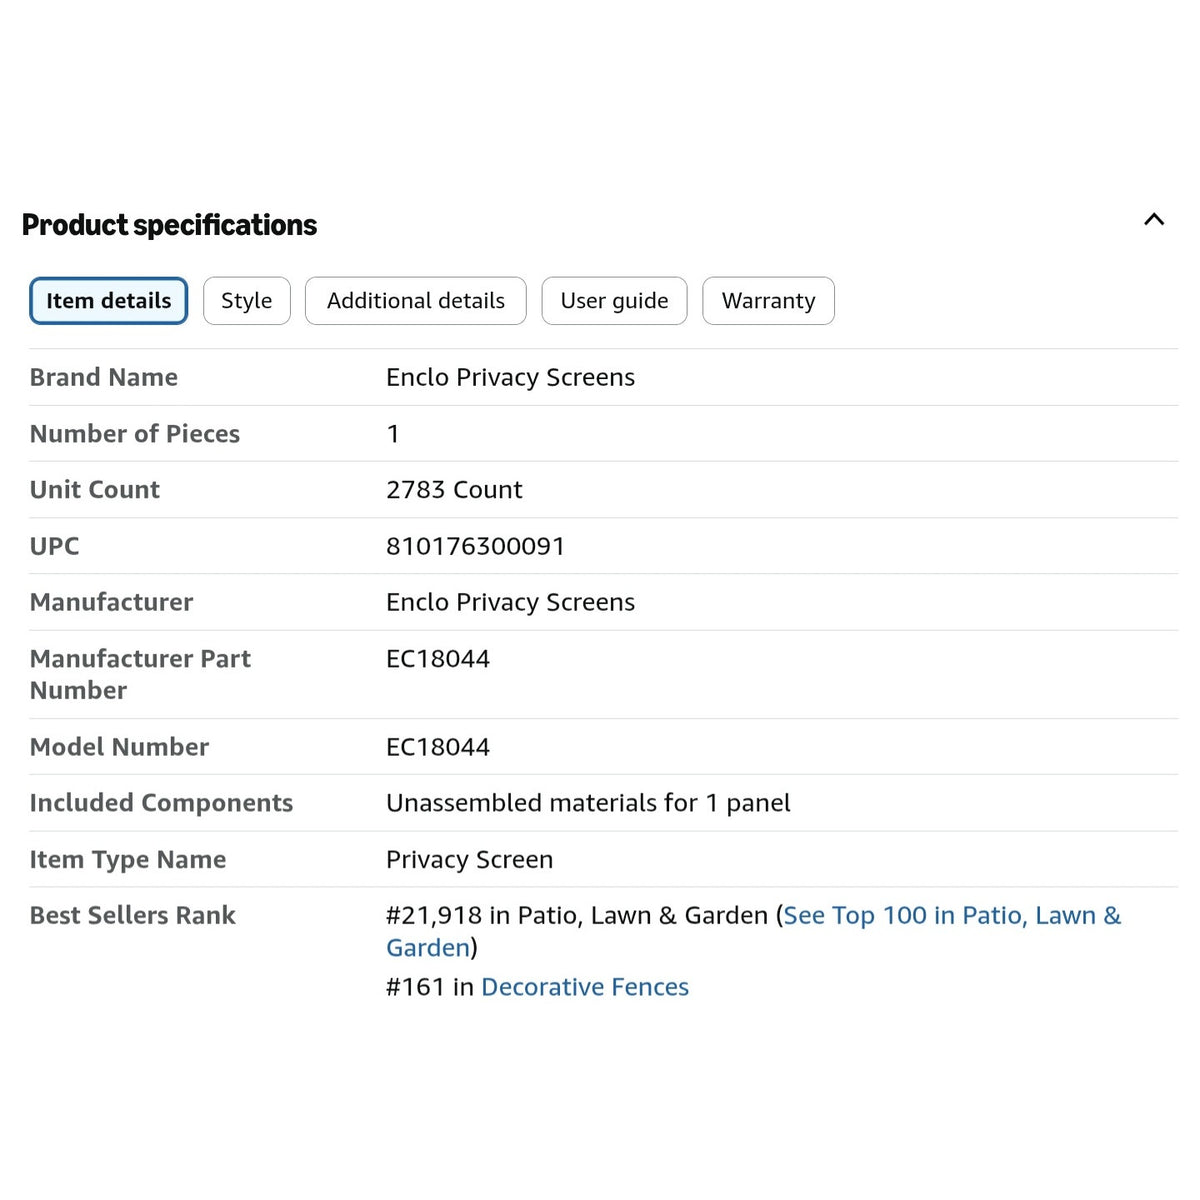Click the Product specifications heading
The height and width of the screenshot is (1200, 1200).
[x=169, y=225]
